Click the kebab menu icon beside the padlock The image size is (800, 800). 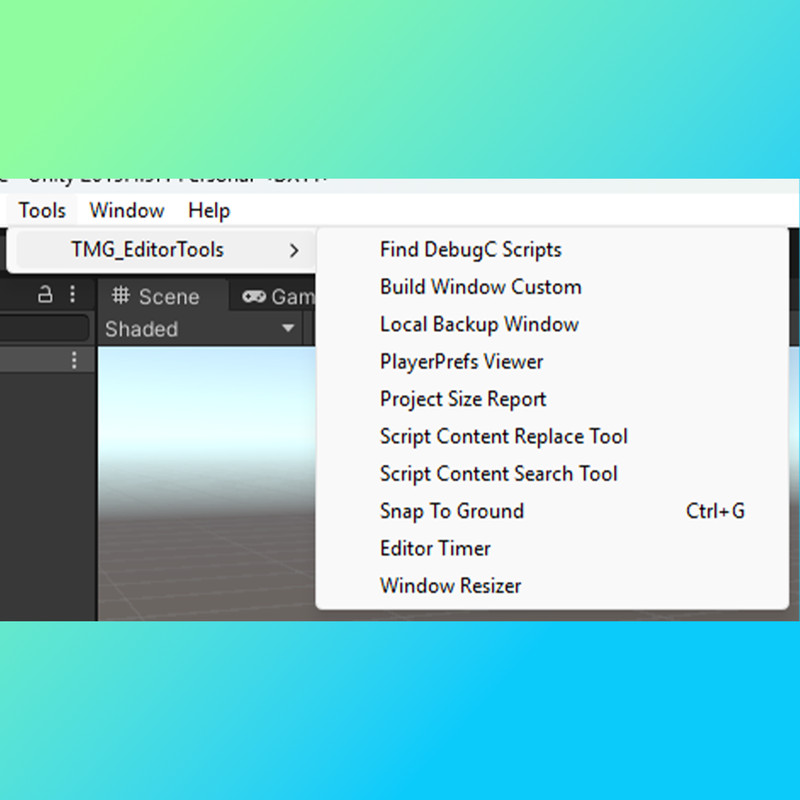point(72,292)
